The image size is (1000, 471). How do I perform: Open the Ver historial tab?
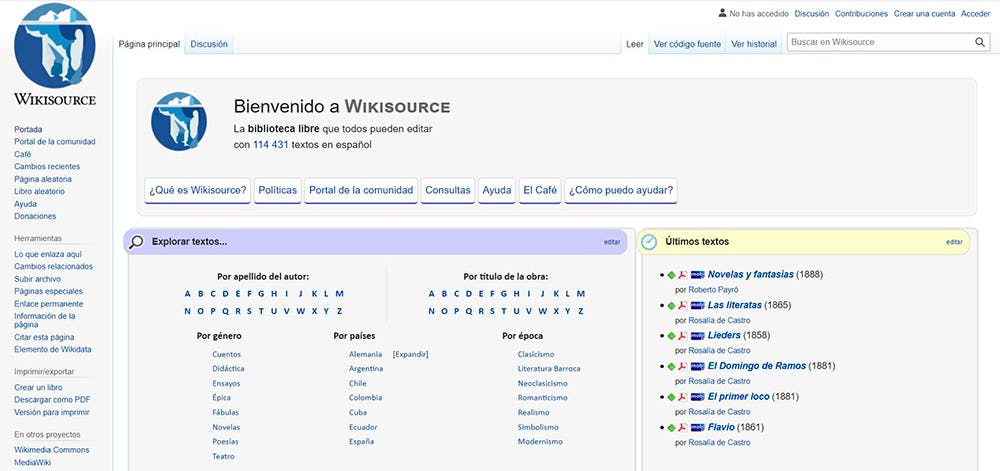point(753,44)
